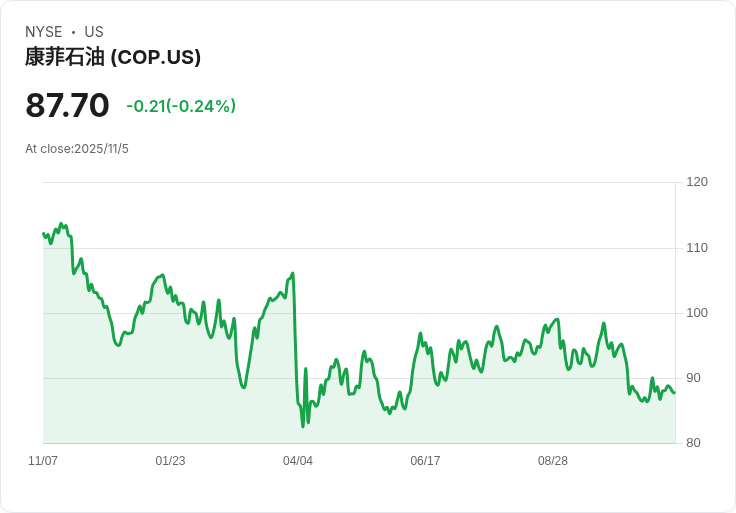The height and width of the screenshot is (513, 736).
Task: Click the 100 y-axis label
Action: click(697, 313)
